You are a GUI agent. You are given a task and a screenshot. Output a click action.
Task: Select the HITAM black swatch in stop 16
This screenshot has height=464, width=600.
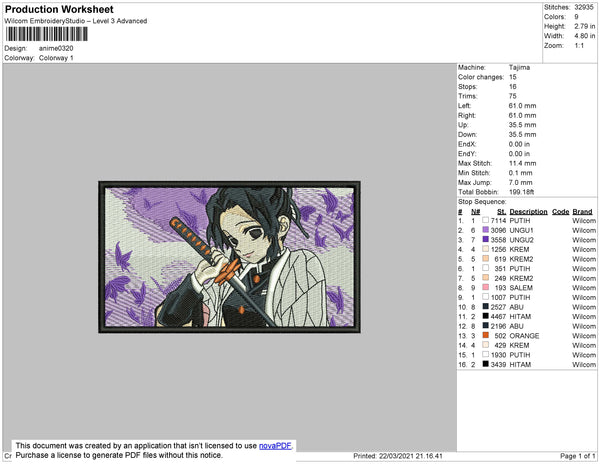[x=486, y=364]
